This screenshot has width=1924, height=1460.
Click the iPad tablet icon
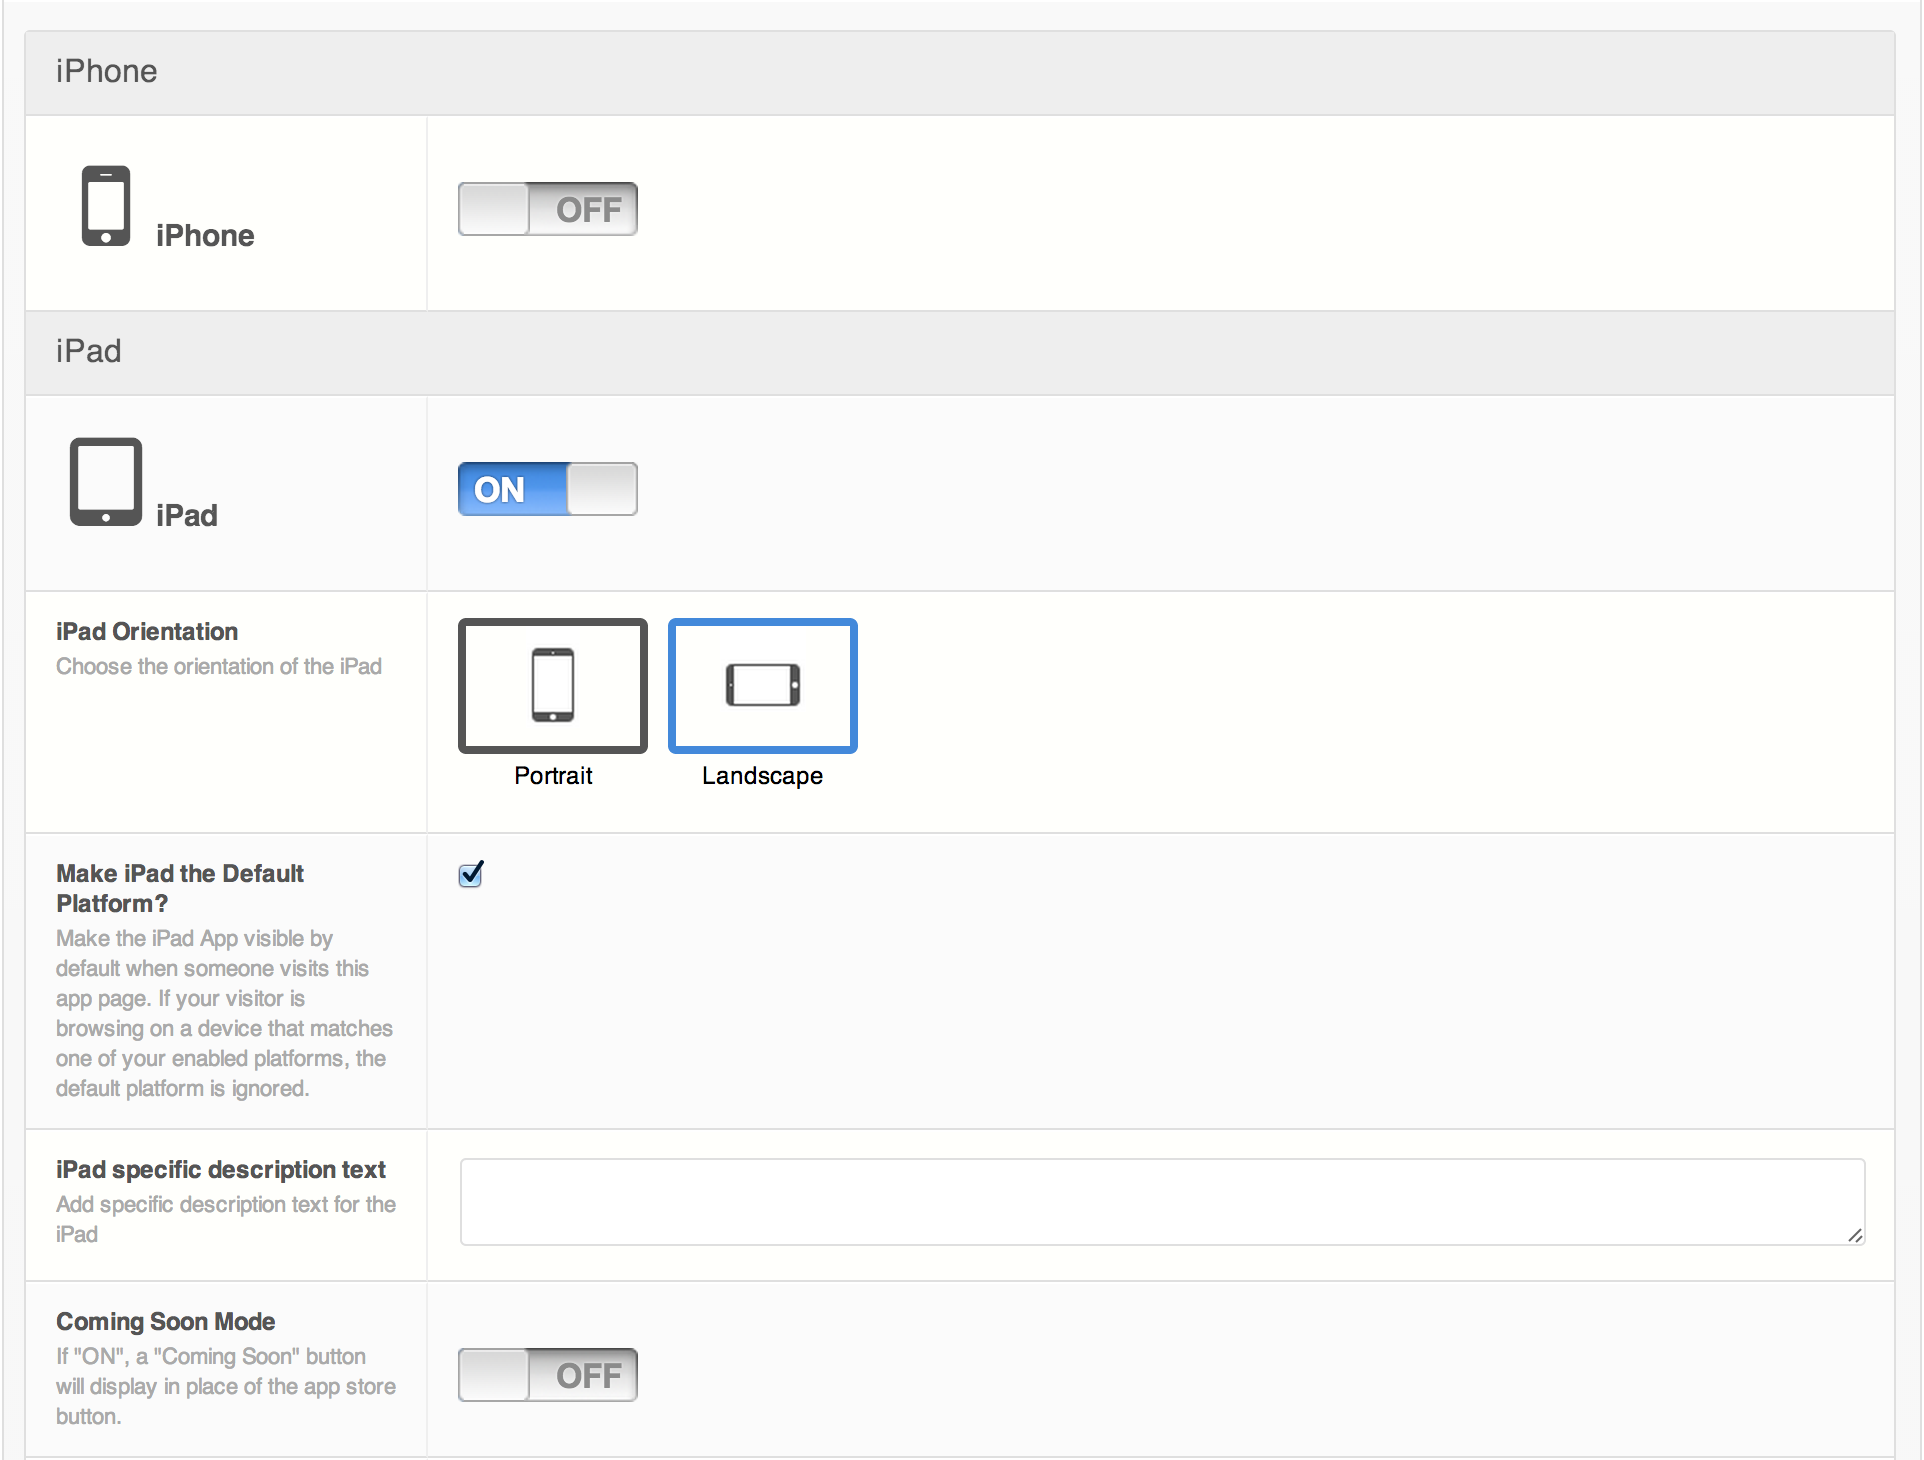[x=106, y=482]
